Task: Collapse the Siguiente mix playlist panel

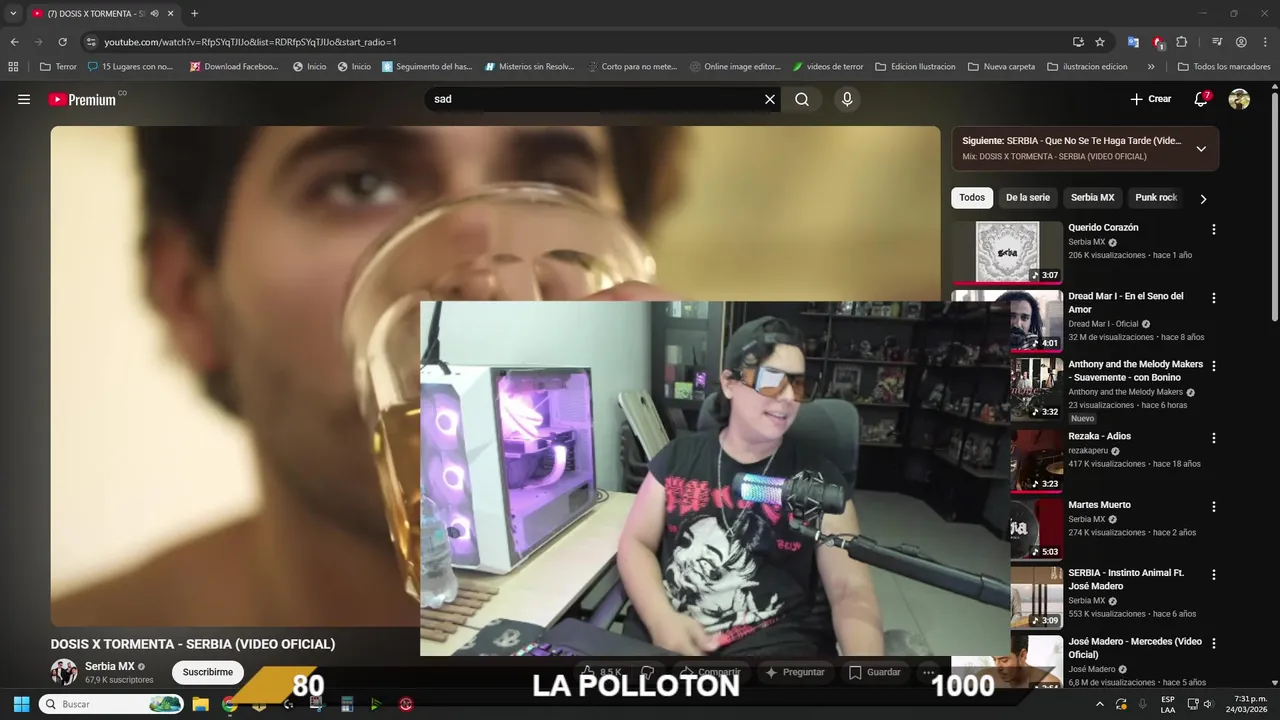Action: pos(1201,149)
